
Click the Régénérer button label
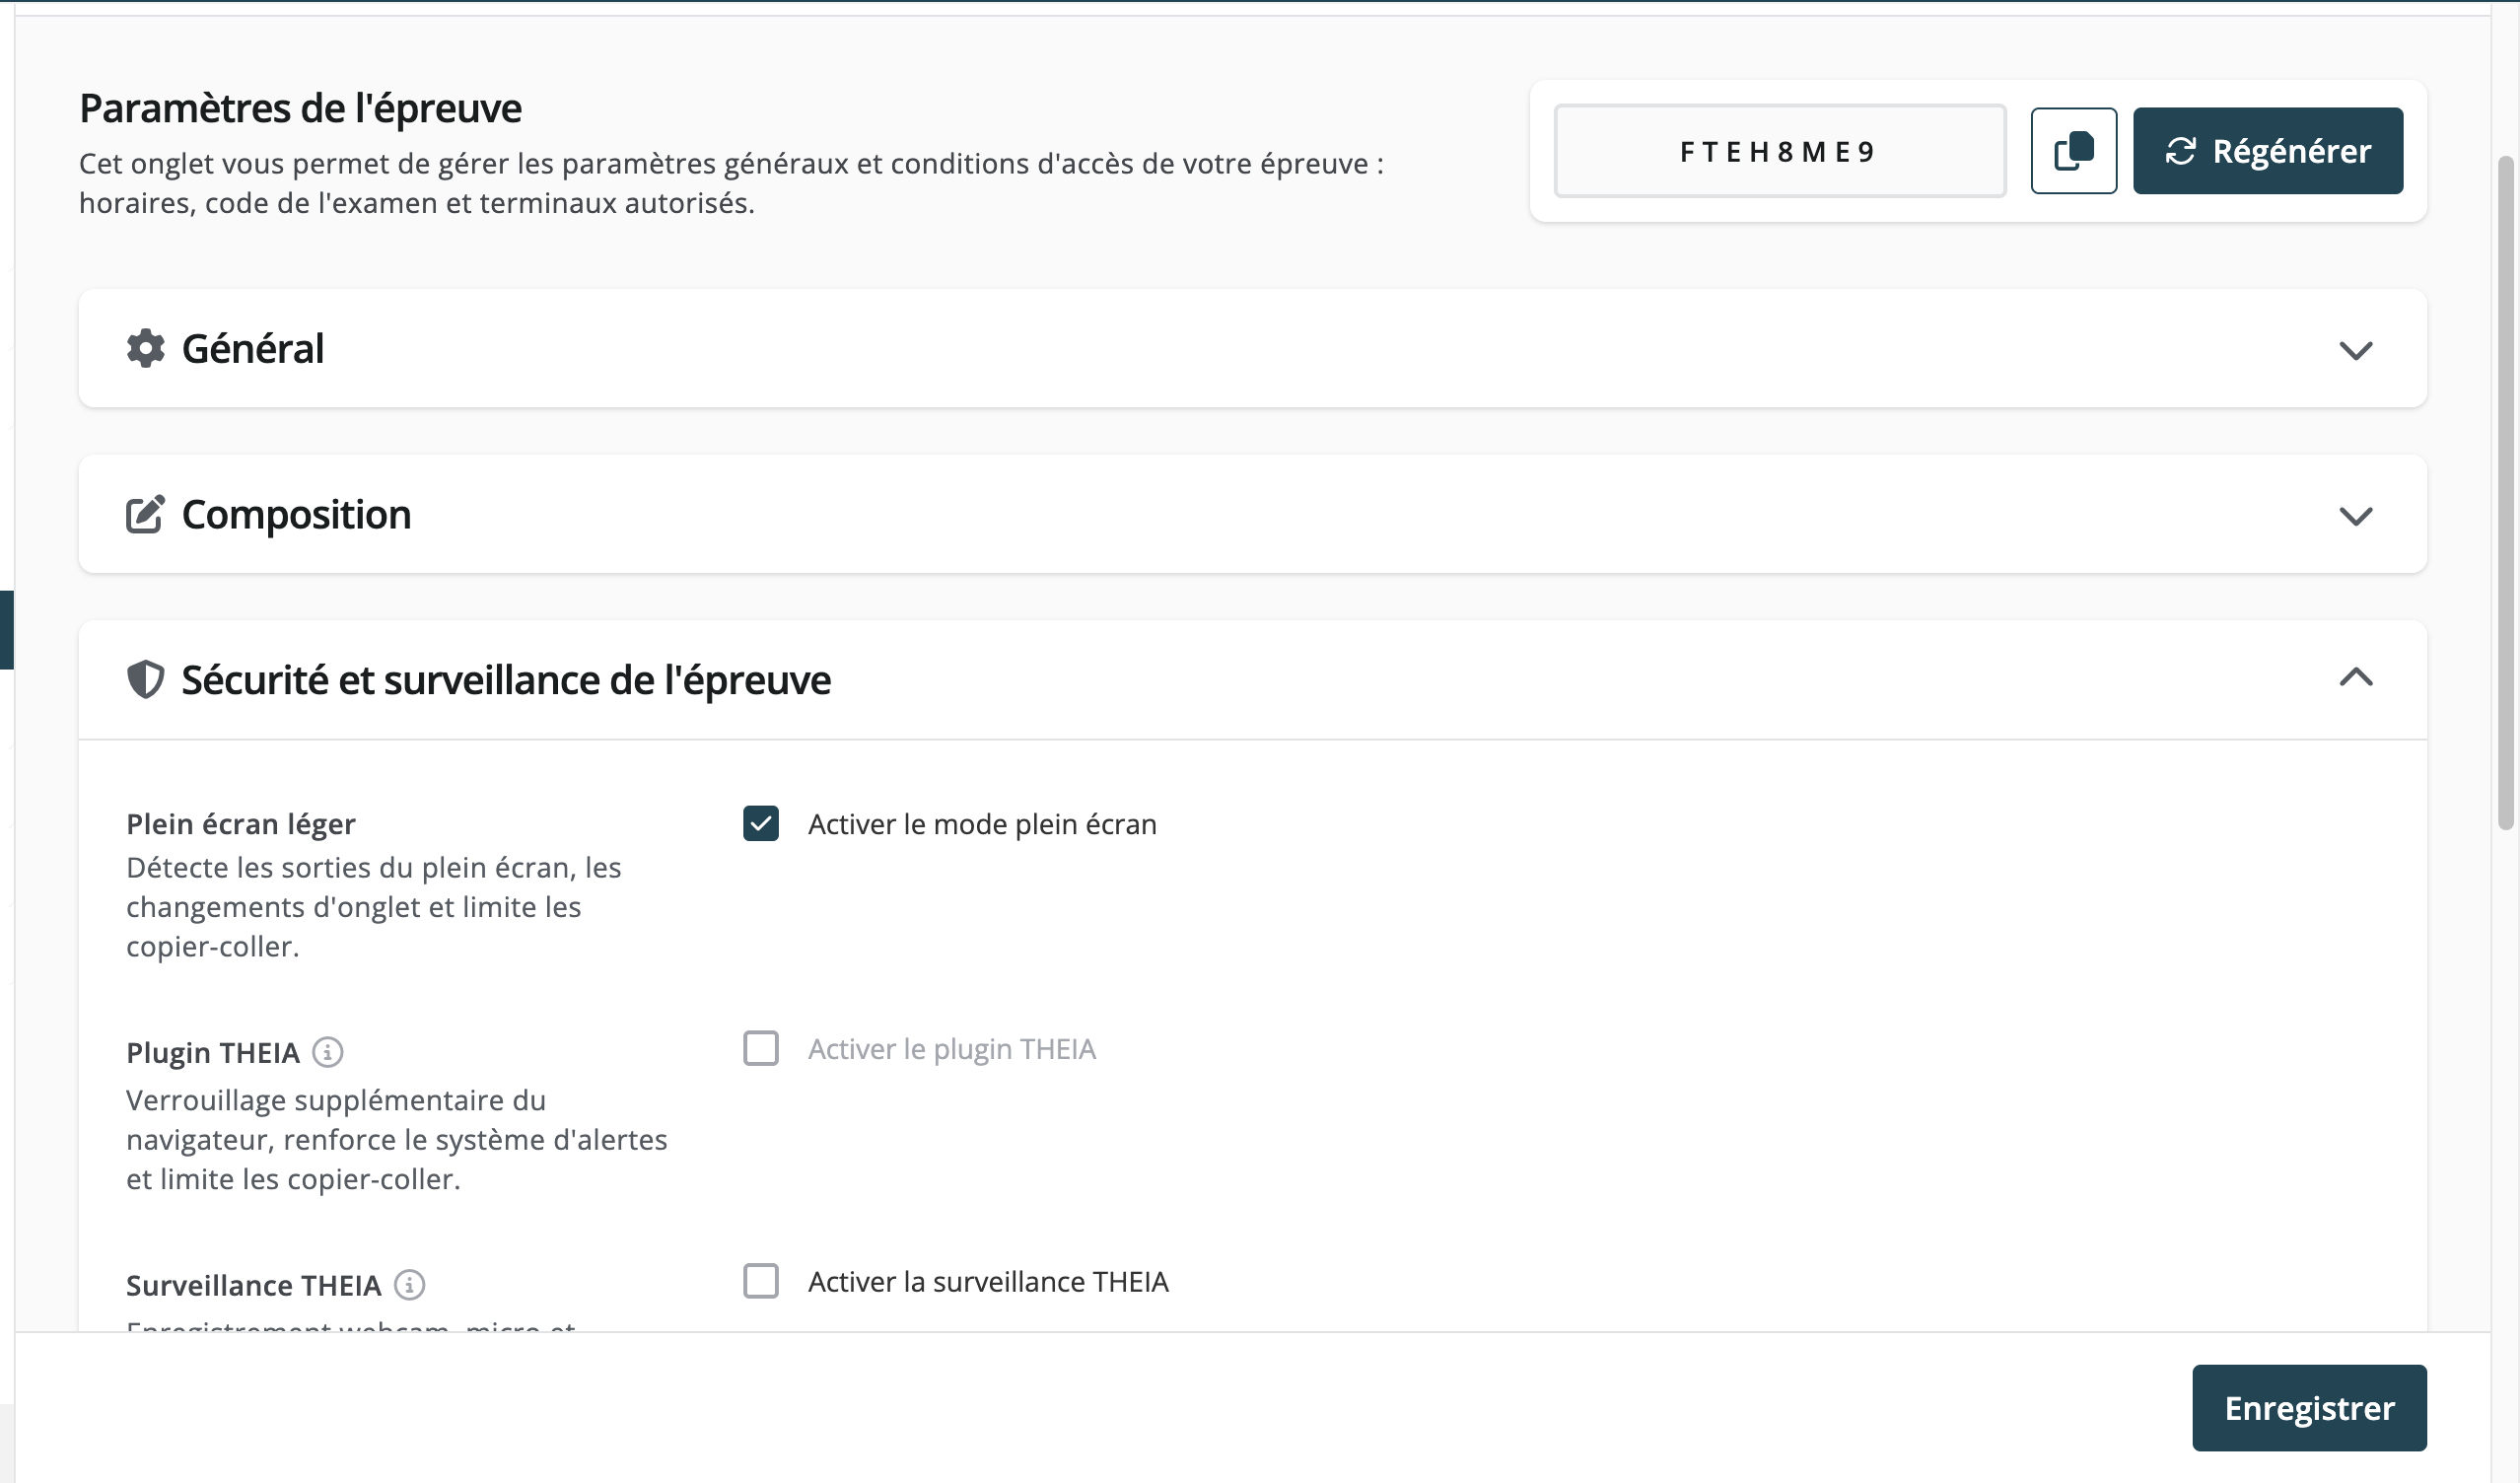[x=2291, y=151]
